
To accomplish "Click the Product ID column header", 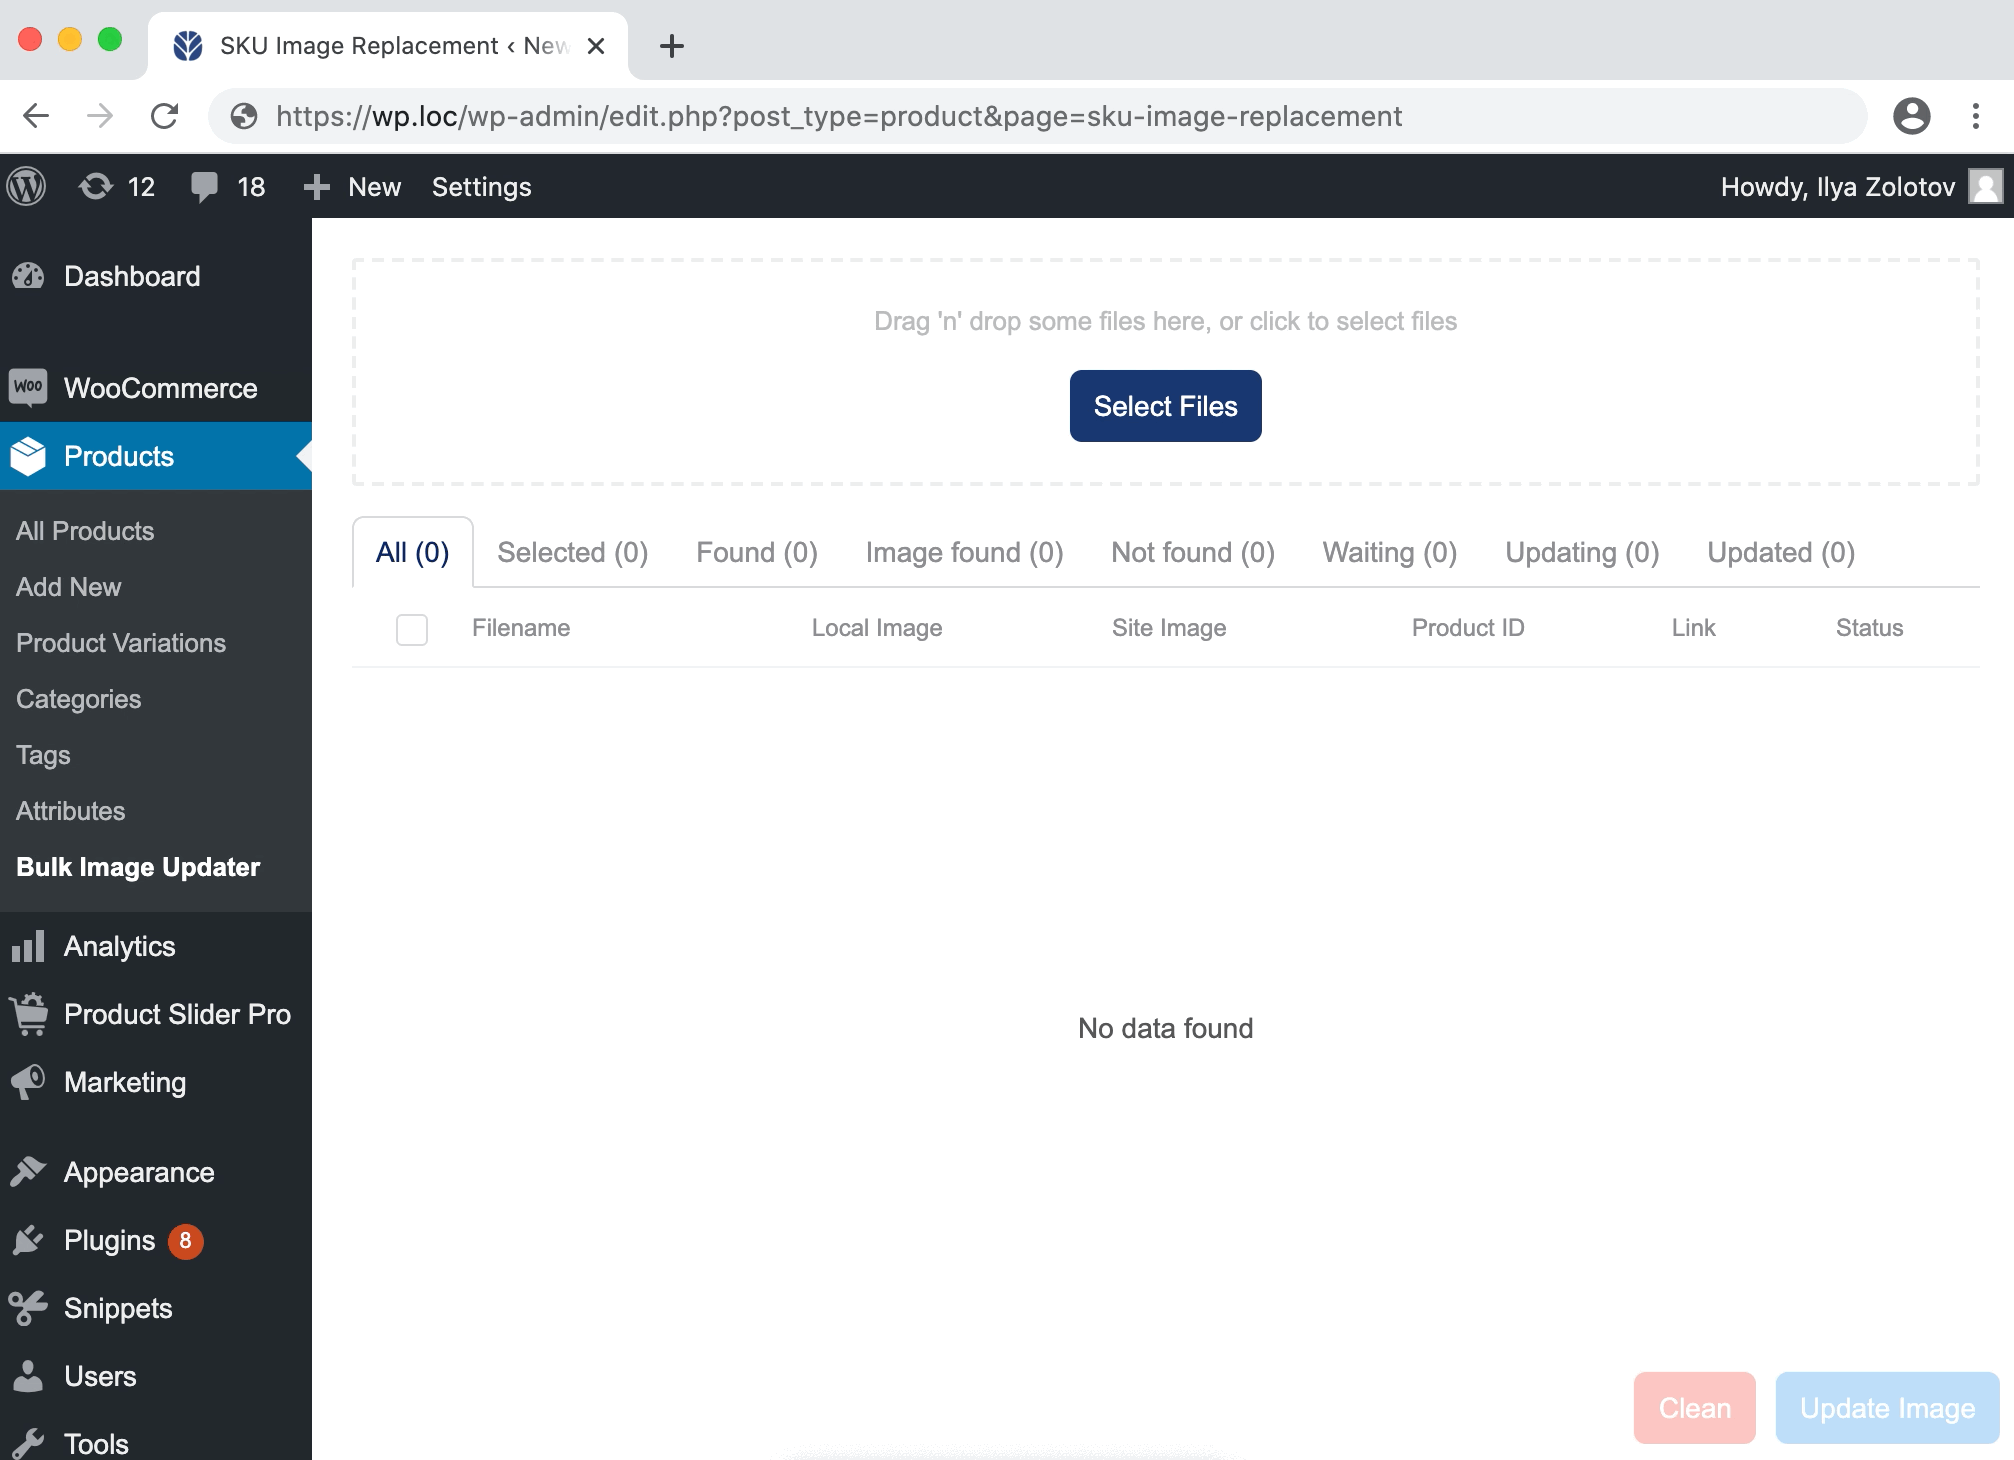I will [1468, 628].
